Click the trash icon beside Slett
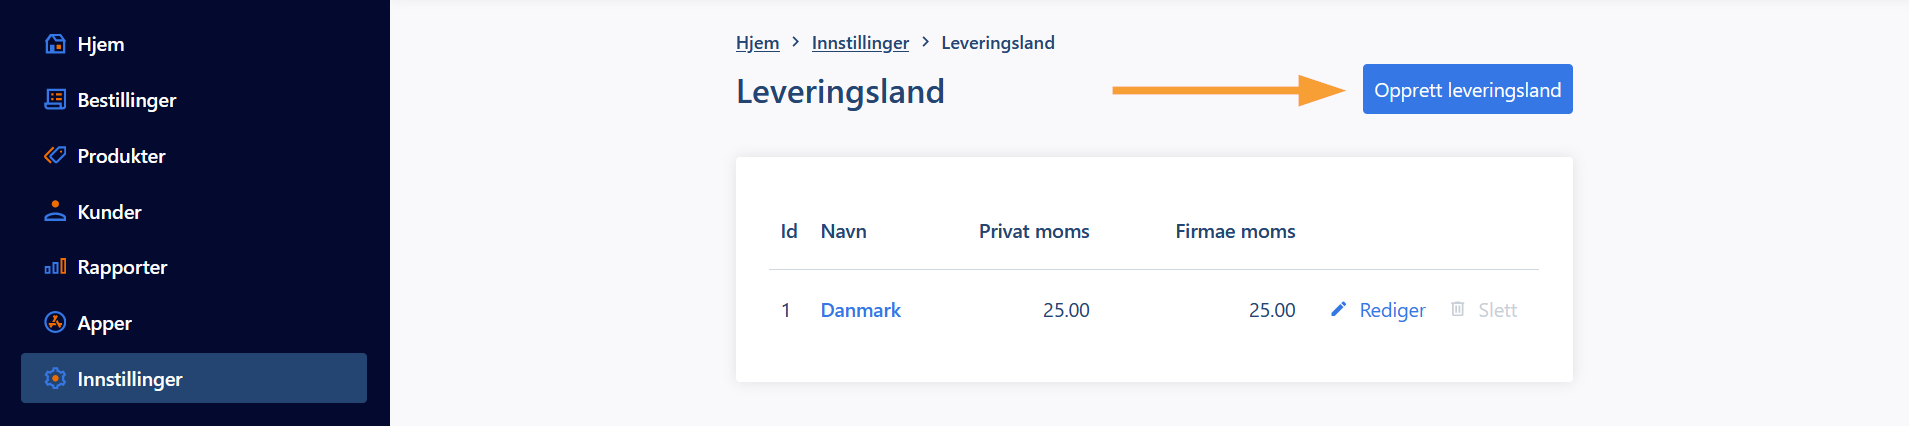 click(x=1457, y=309)
